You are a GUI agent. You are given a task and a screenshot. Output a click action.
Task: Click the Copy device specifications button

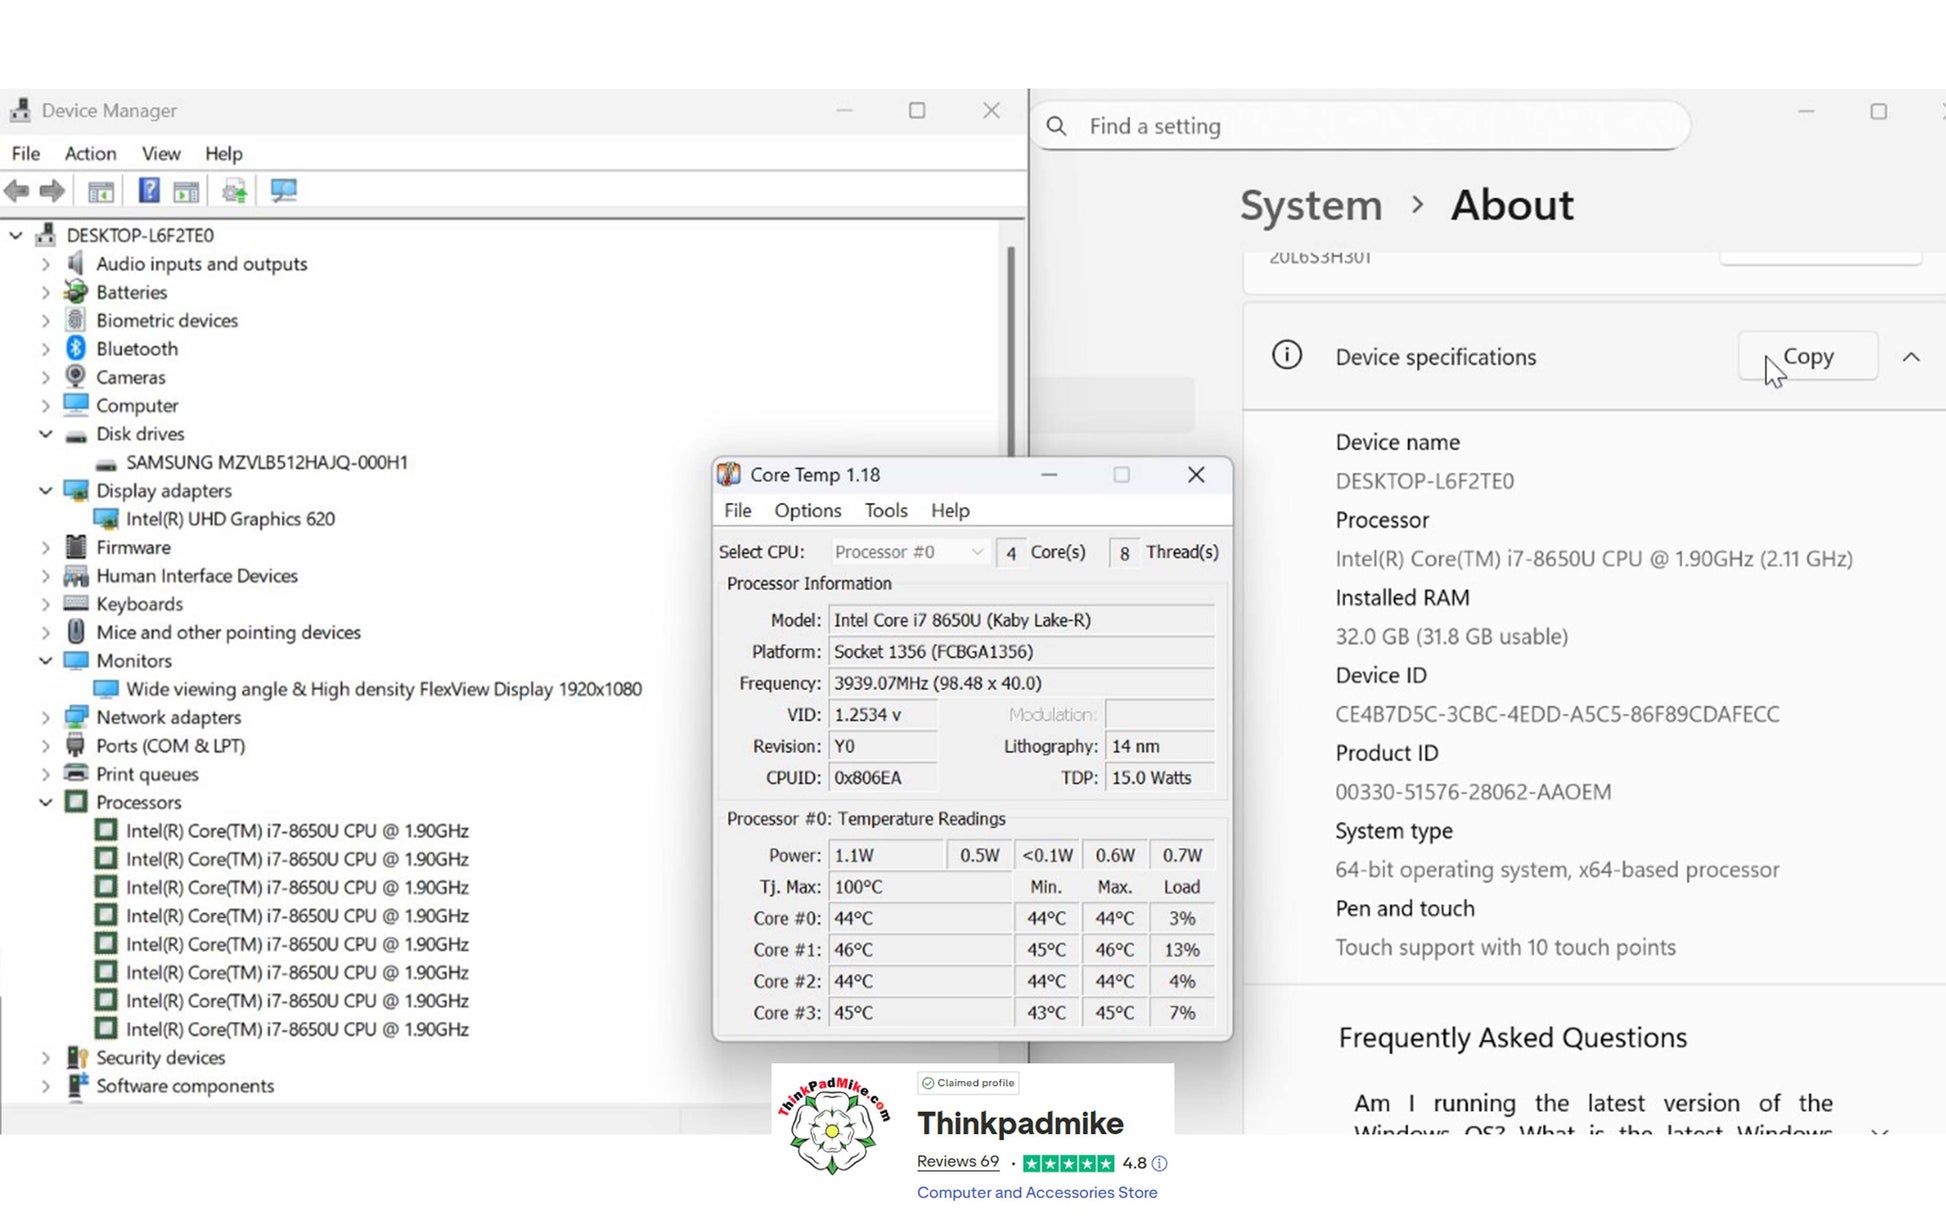point(1807,357)
